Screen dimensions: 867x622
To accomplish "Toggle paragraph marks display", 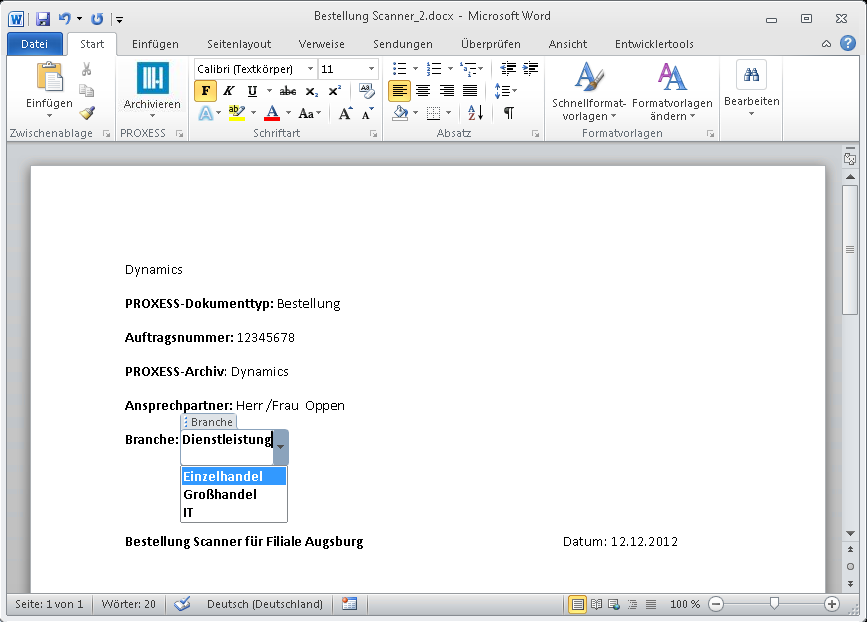I will [x=509, y=113].
